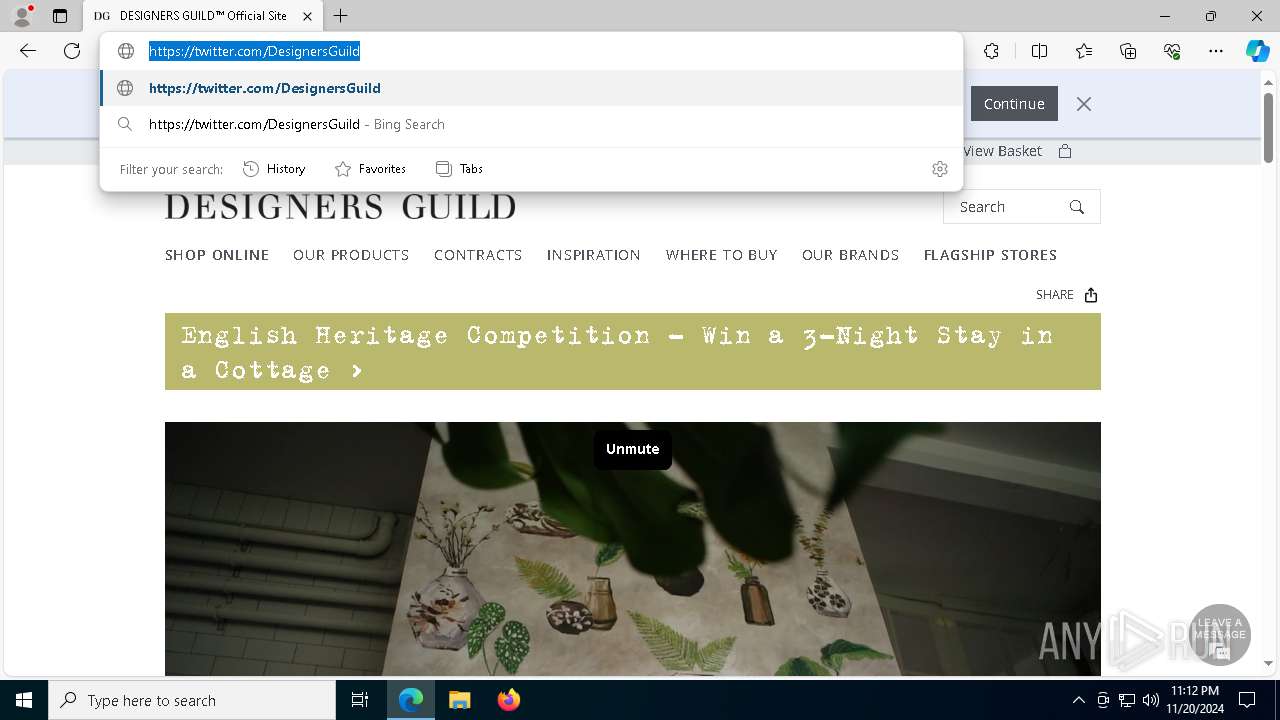Close the DESIGNERS GUILD Official Site tab
The width and height of the screenshot is (1280, 720).
click(307, 16)
